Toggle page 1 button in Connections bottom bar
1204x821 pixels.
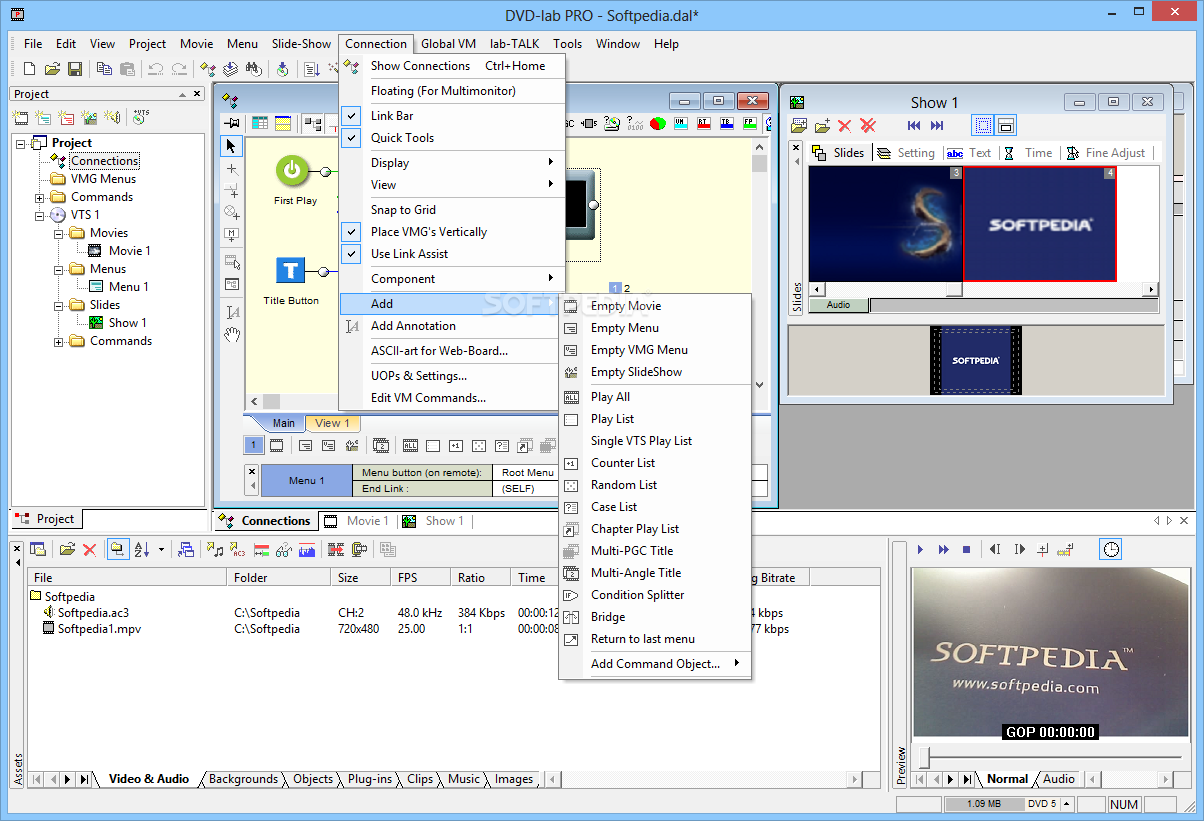[254, 446]
